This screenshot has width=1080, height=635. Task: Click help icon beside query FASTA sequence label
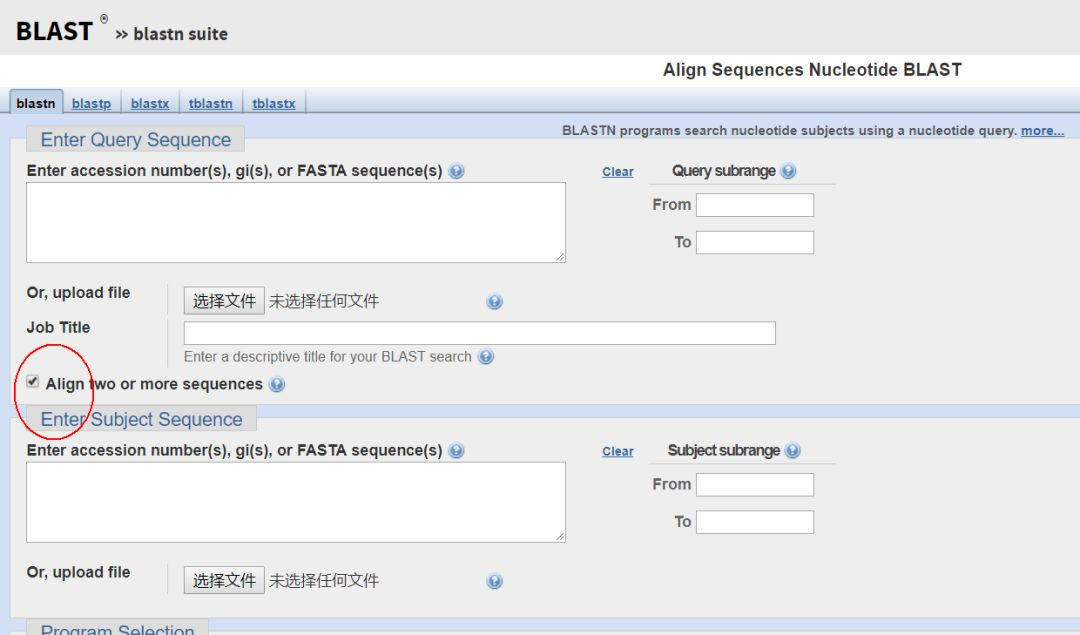click(x=457, y=171)
